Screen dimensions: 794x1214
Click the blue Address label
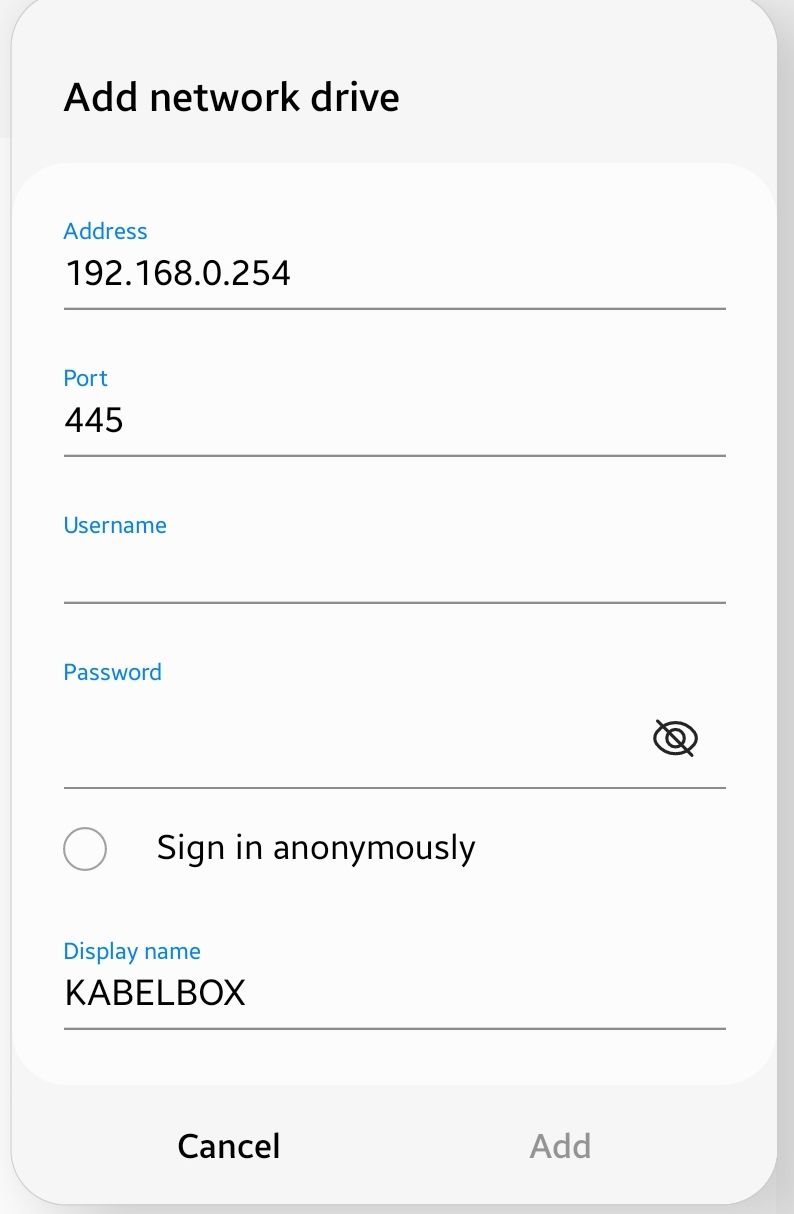point(105,231)
